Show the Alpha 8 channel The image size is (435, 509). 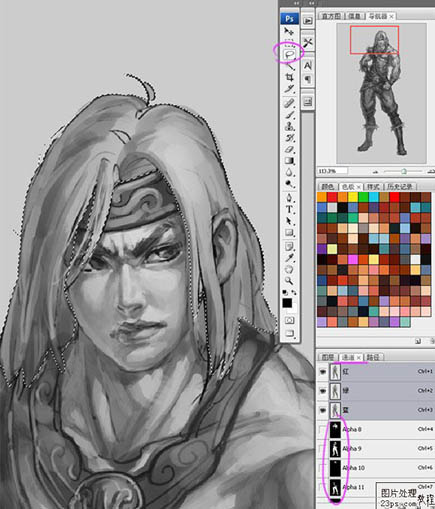(x=322, y=429)
